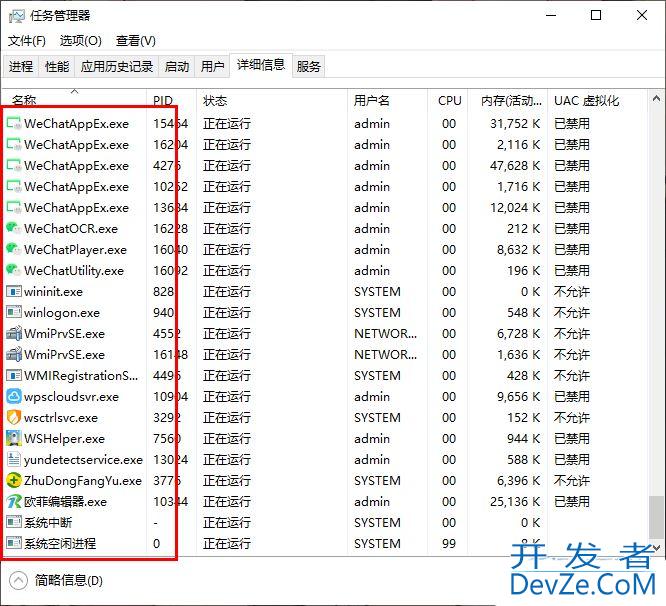Click 正在运行 status of WeChatOCR.exe
Viewport: 666px width, 606px height.
point(227,229)
